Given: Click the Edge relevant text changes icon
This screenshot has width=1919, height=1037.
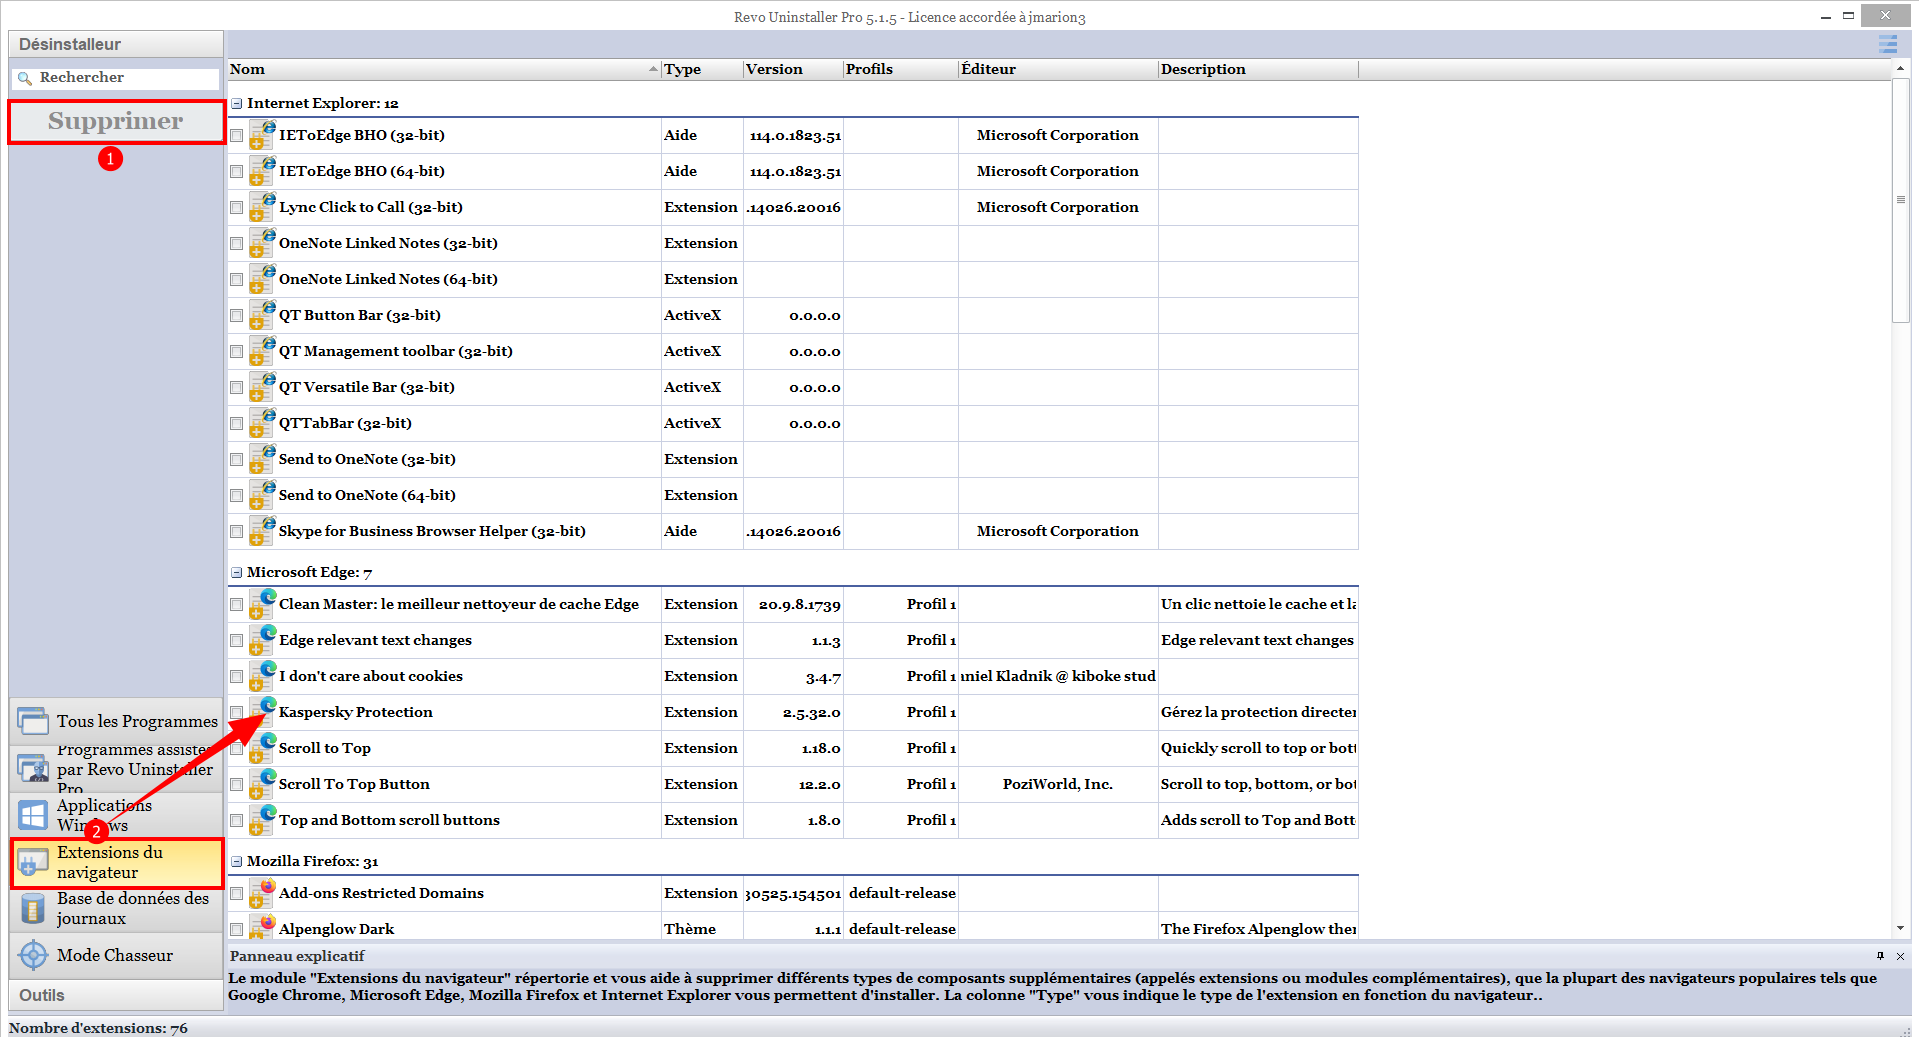Looking at the screenshot, I should coord(262,640).
